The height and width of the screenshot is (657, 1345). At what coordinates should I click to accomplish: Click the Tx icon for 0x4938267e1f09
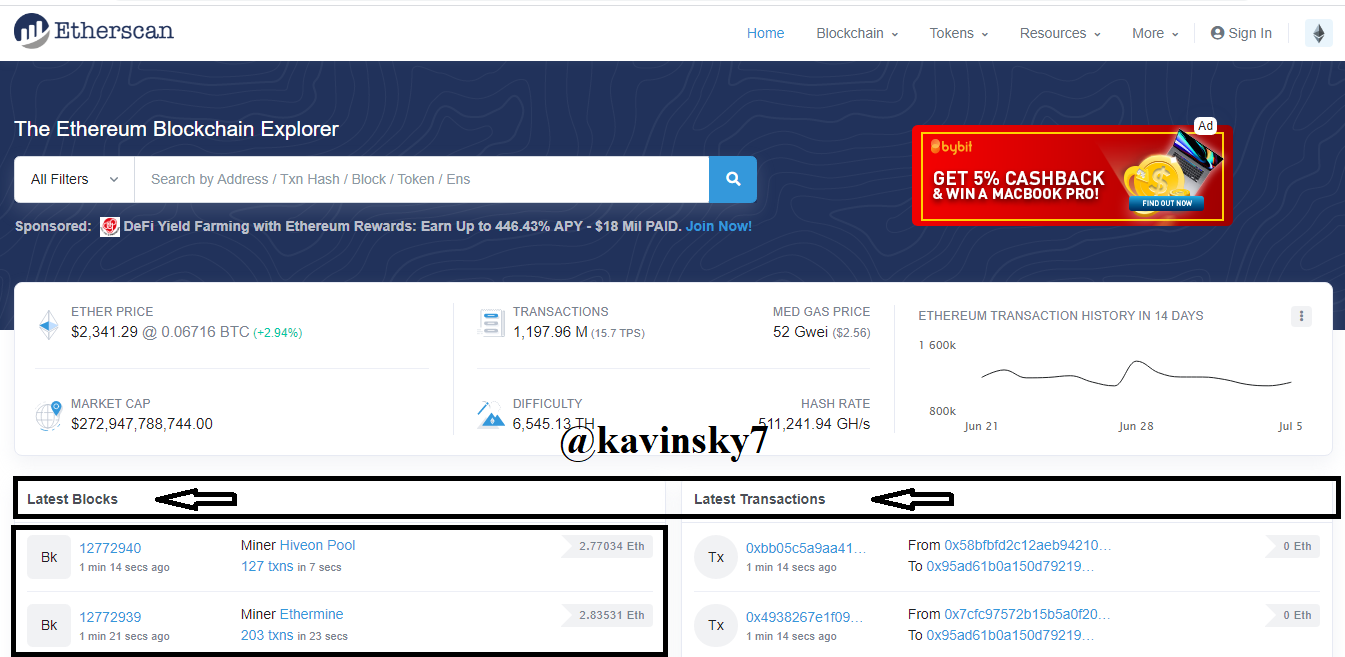coord(716,625)
